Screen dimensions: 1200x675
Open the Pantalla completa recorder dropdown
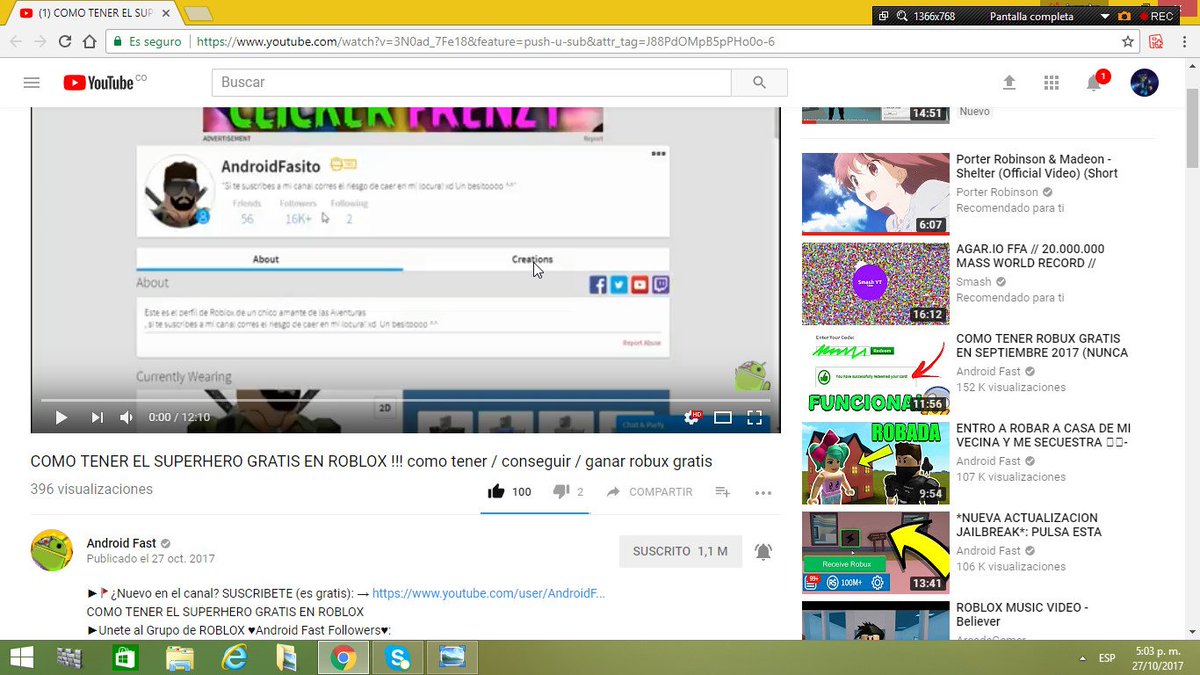tap(1104, 16)
